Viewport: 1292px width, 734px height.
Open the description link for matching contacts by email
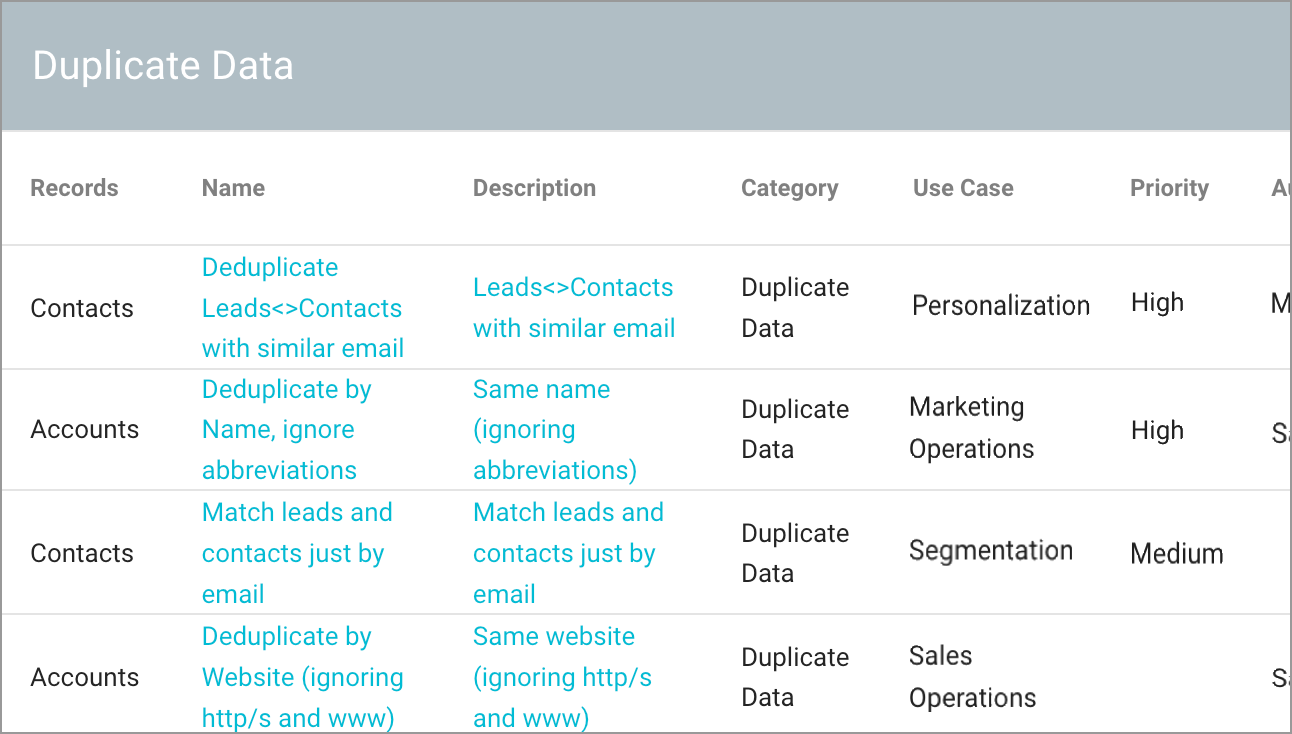[x=567, y=552]
